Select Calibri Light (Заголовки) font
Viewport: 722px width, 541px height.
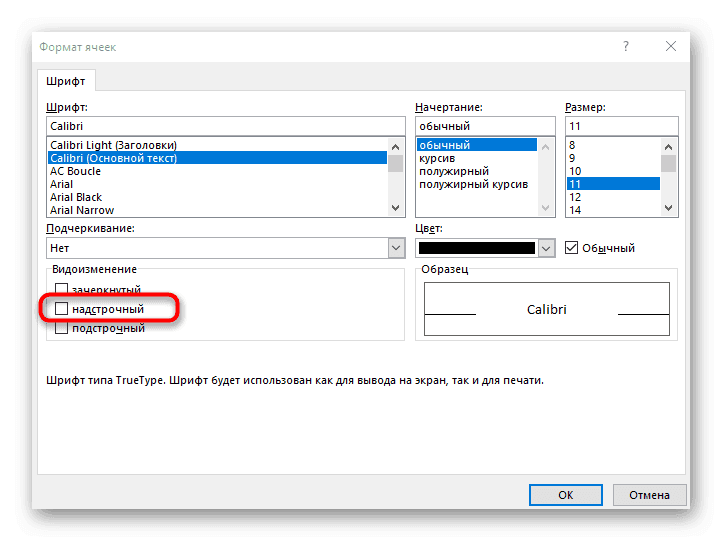click(x=217, y=145)
